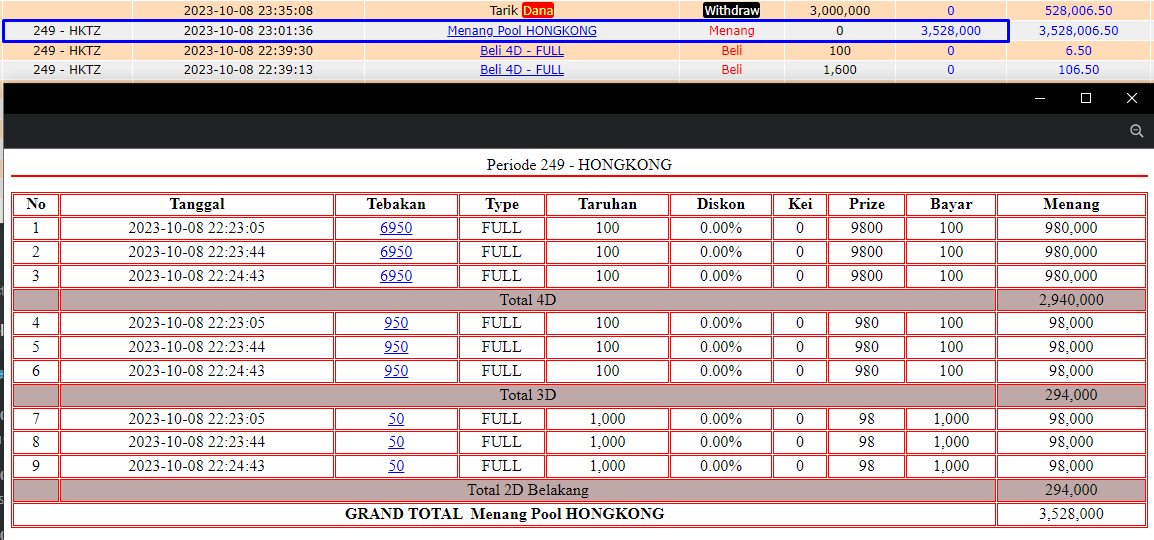Click the 1,000 taruhan in row 8
1154x540 pixels.
coord(607,442)
